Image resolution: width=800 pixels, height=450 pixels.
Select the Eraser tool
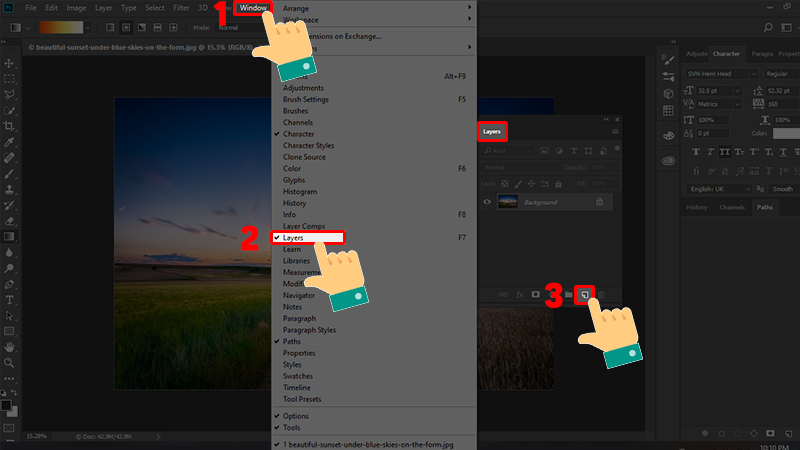(x=9, y=221)
